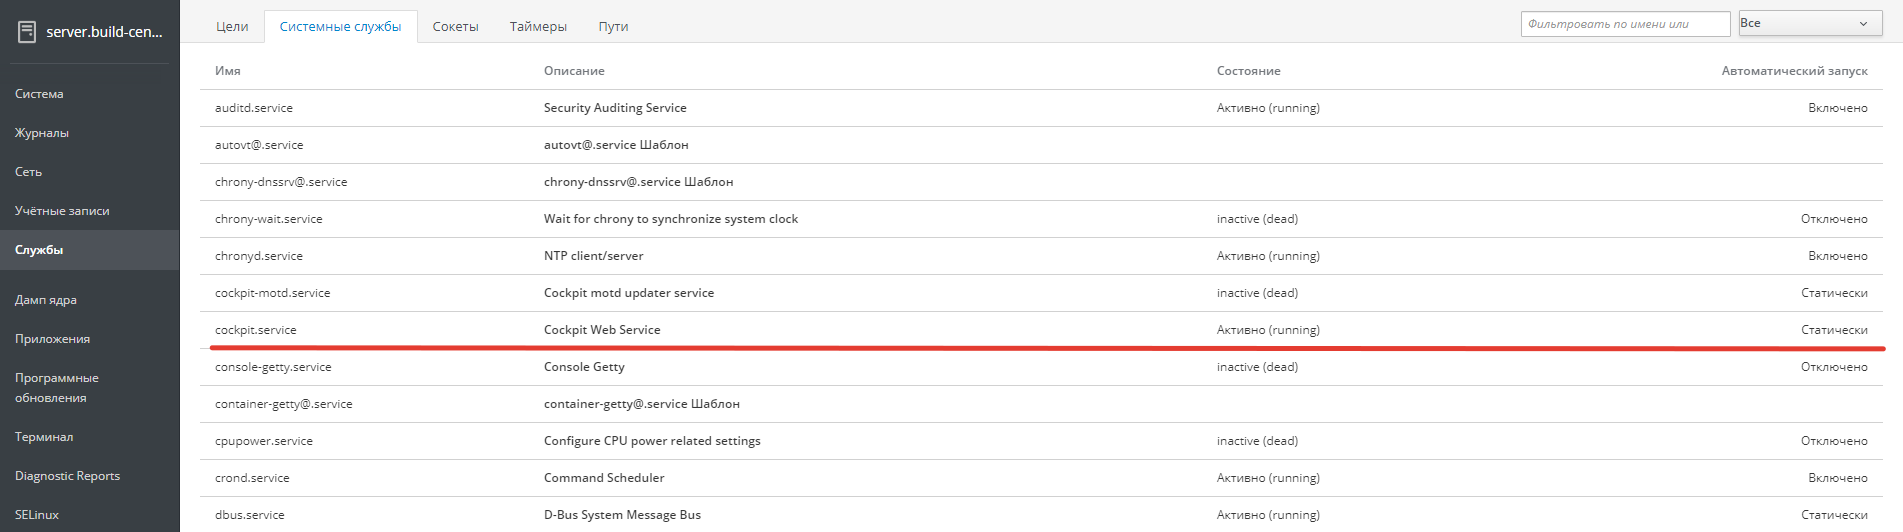
Task: Open auditd.service row
Action: [x=1041, y=108]
